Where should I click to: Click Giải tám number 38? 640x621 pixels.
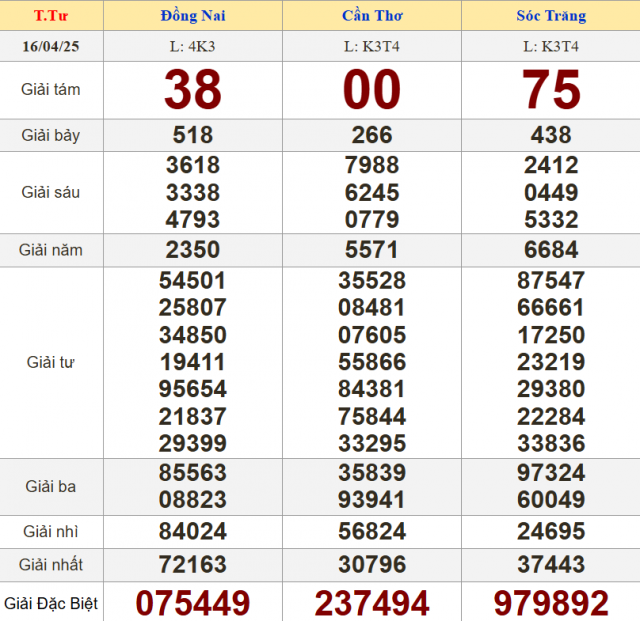193,89
